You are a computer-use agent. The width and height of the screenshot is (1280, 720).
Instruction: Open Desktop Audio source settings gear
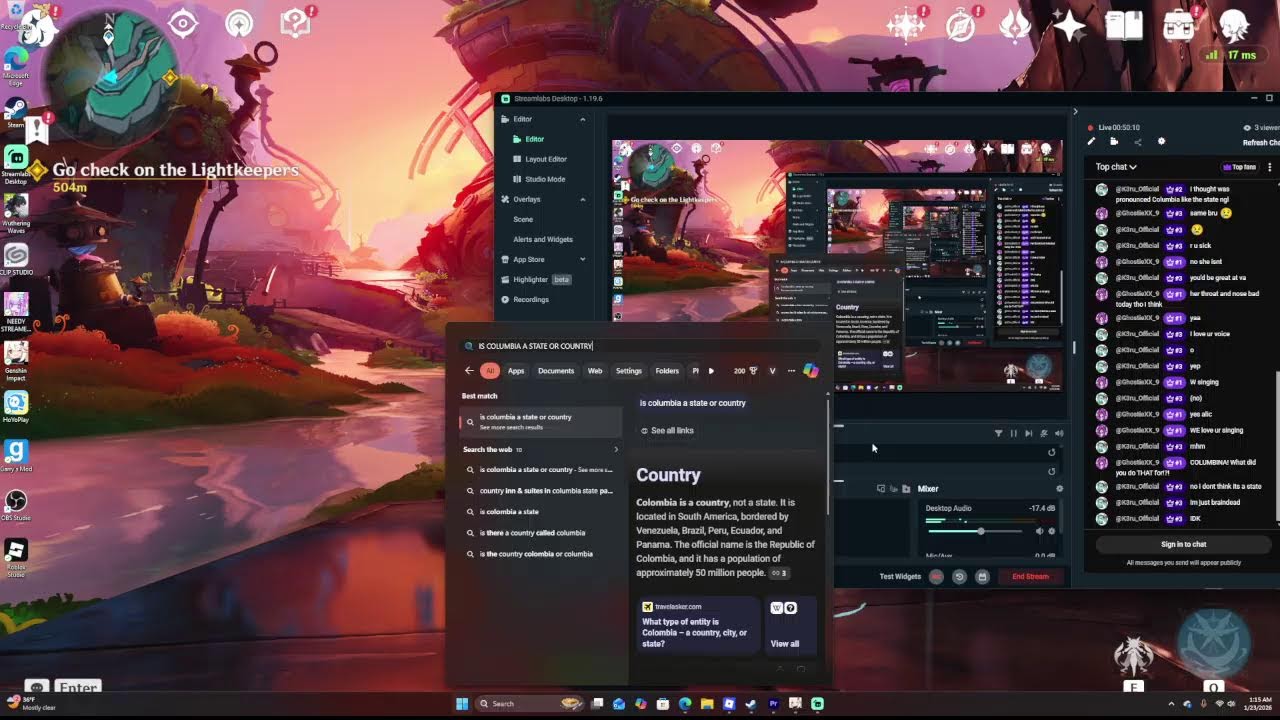pos(1052,531)
